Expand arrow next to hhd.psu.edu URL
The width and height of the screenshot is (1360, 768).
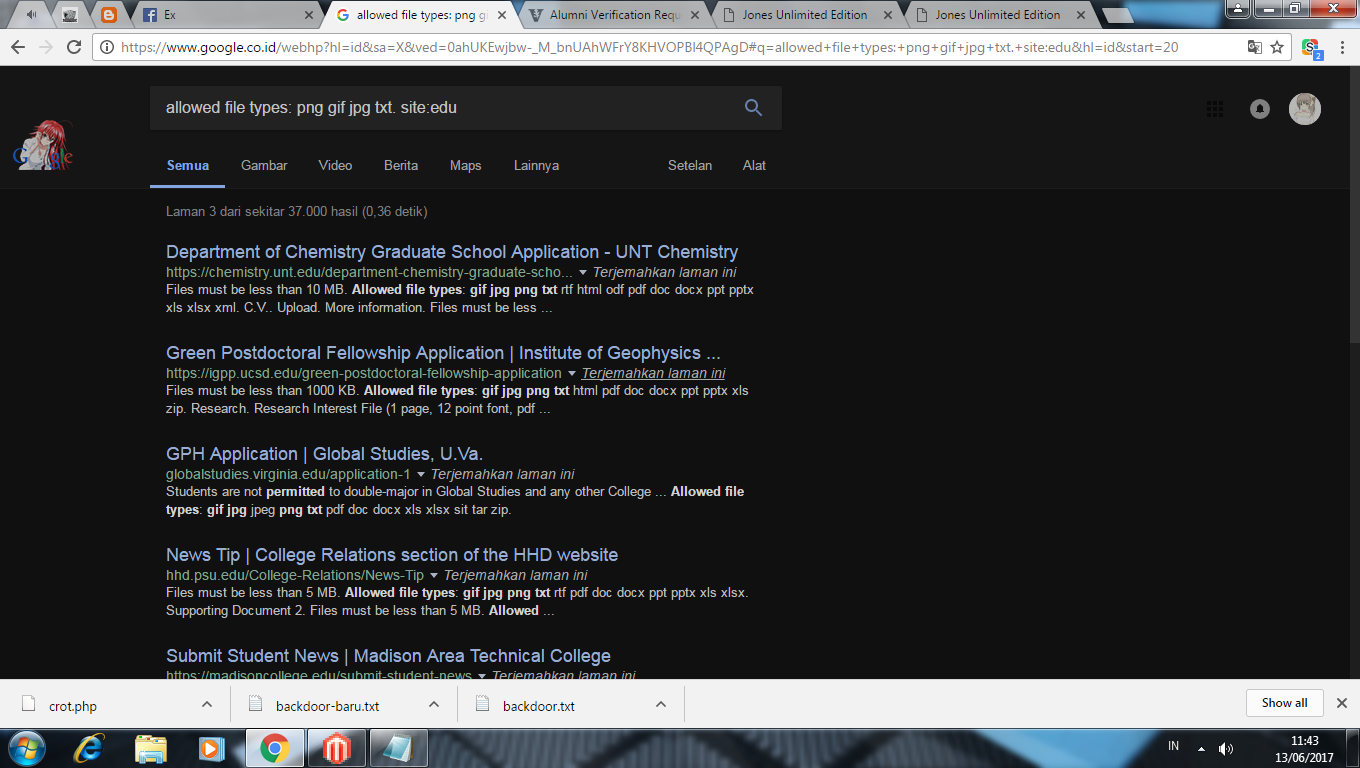coord(434,575)
